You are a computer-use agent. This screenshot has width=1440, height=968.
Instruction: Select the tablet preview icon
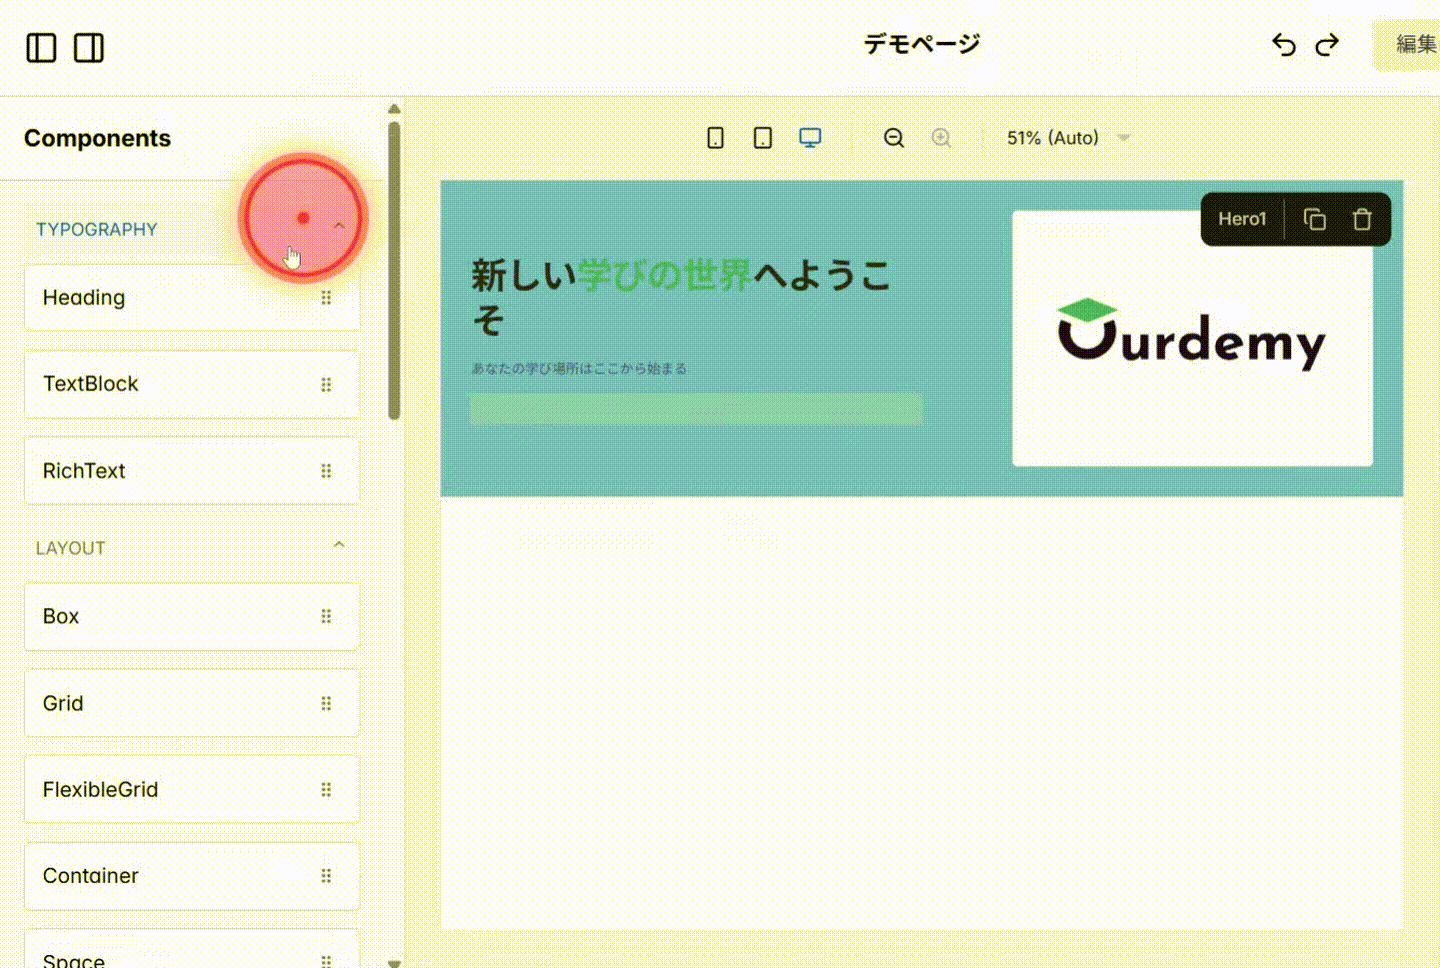[x=762, y=137]
